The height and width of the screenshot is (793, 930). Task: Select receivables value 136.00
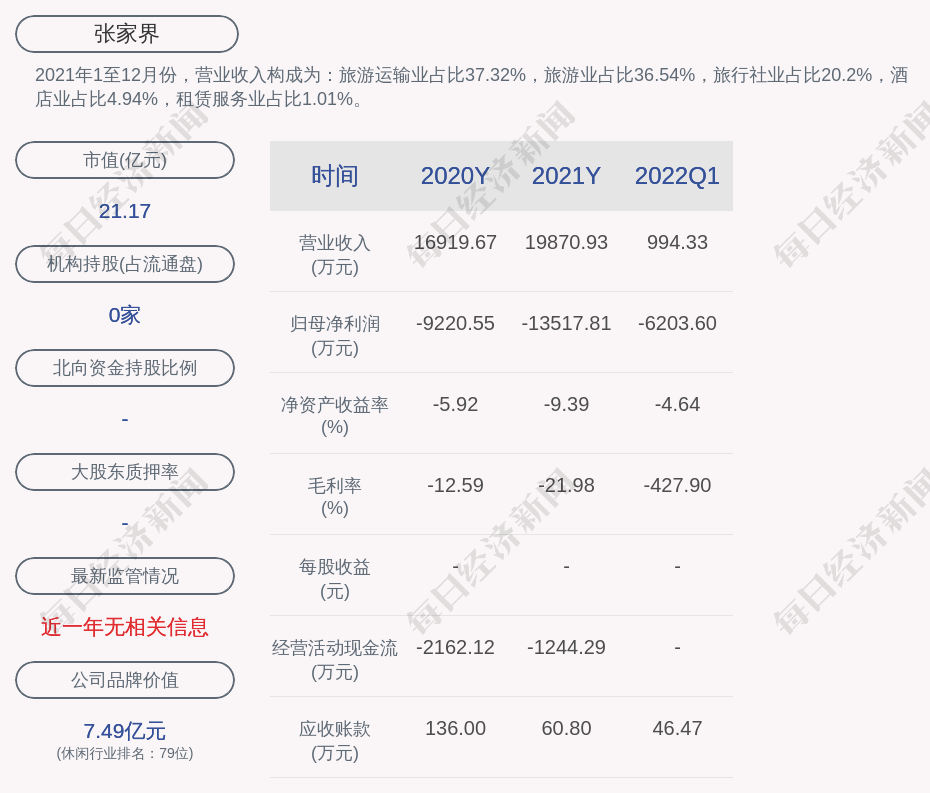(x=455, y=728)
